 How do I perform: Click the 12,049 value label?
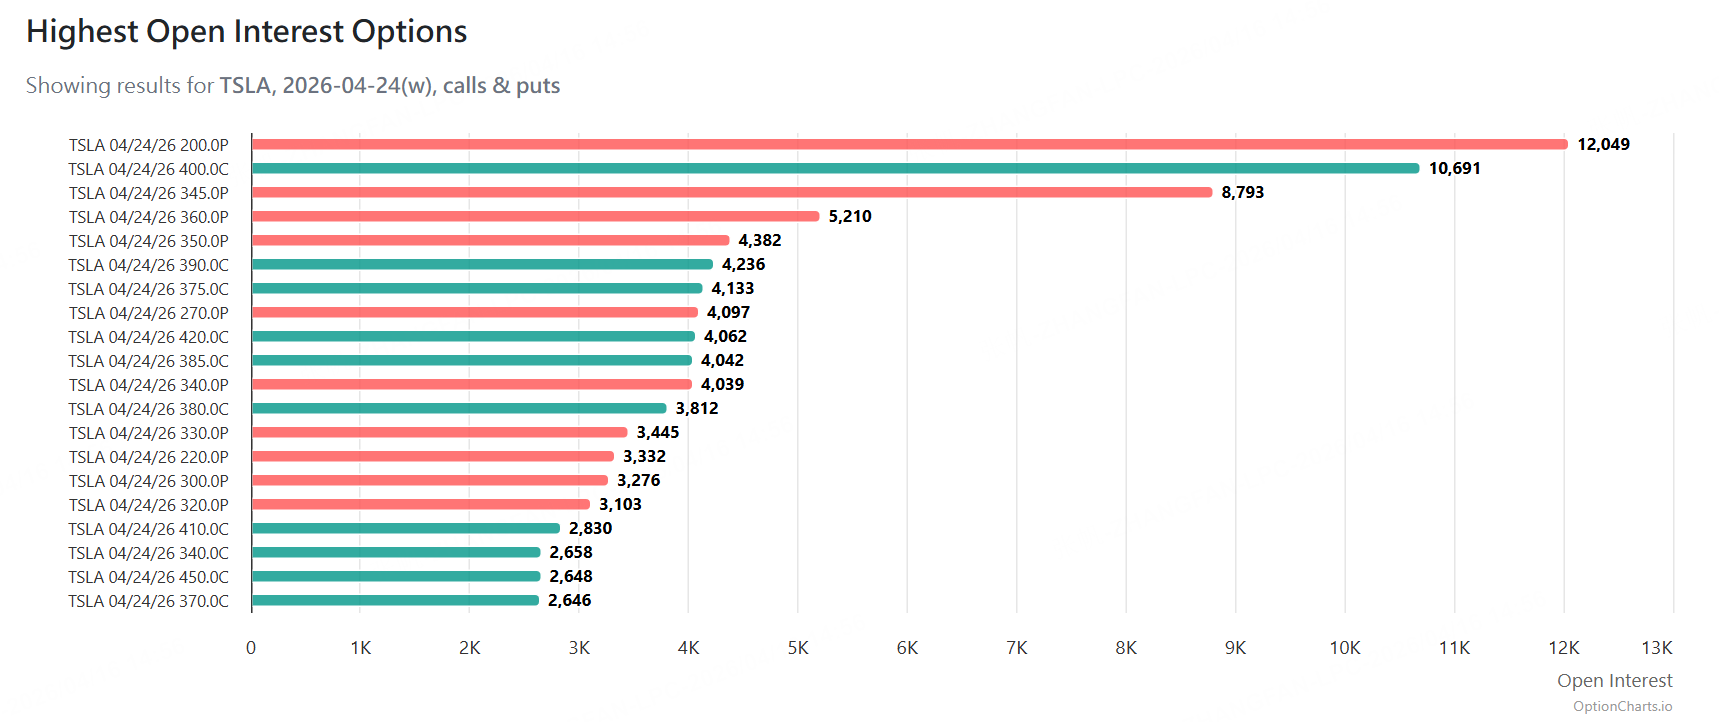pyautogui.click(x=1602, y=144)
